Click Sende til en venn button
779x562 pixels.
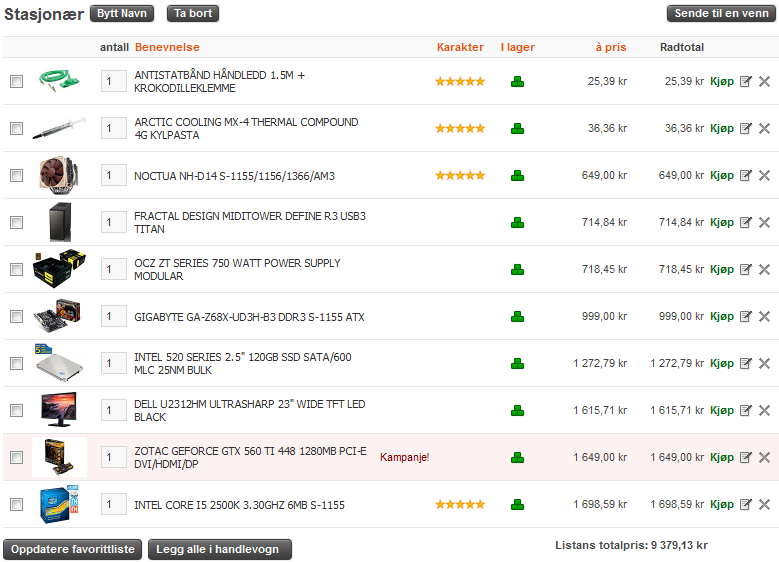tap(721, 13)
